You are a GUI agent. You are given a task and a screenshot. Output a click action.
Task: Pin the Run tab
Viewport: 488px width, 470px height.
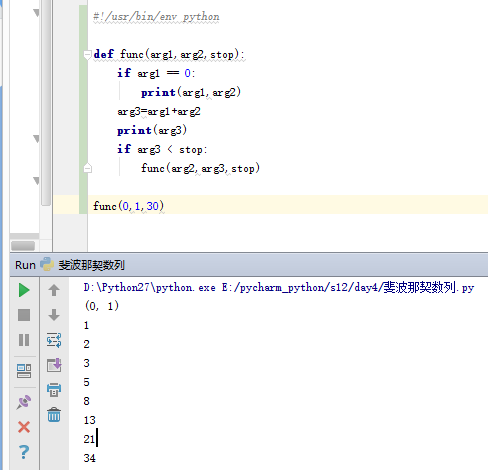24,402
